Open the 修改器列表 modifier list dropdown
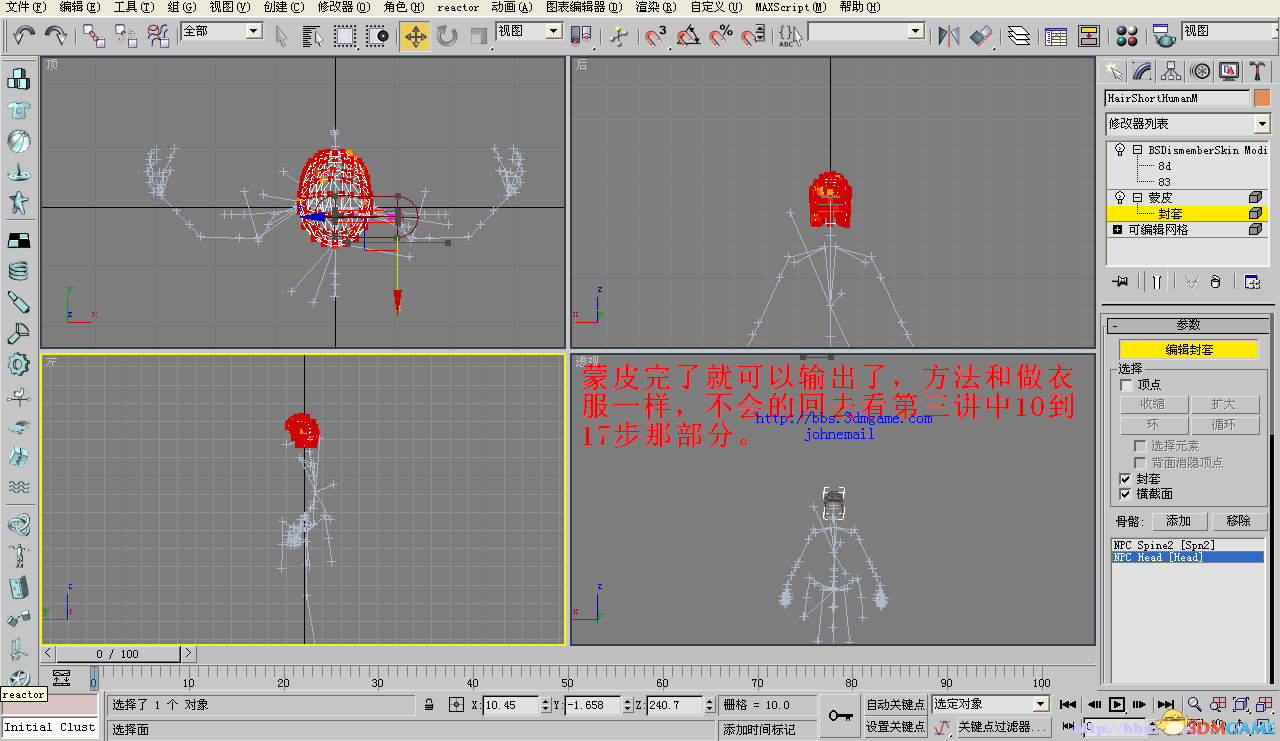The width and height of the screenshot is (1280, 741). pos(1187,124)
